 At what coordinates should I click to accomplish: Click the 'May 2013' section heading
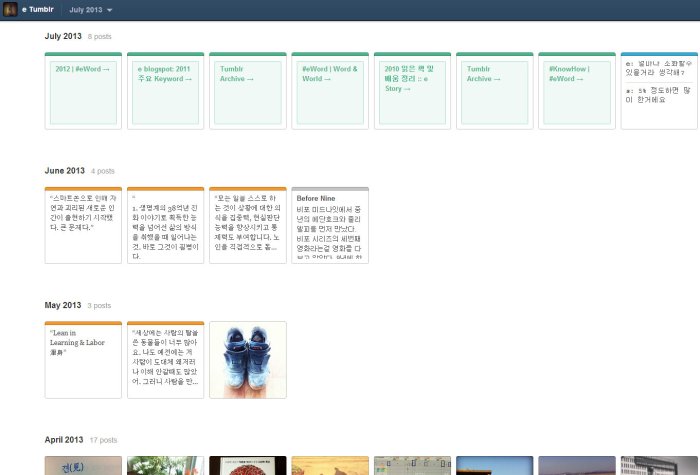63,305
